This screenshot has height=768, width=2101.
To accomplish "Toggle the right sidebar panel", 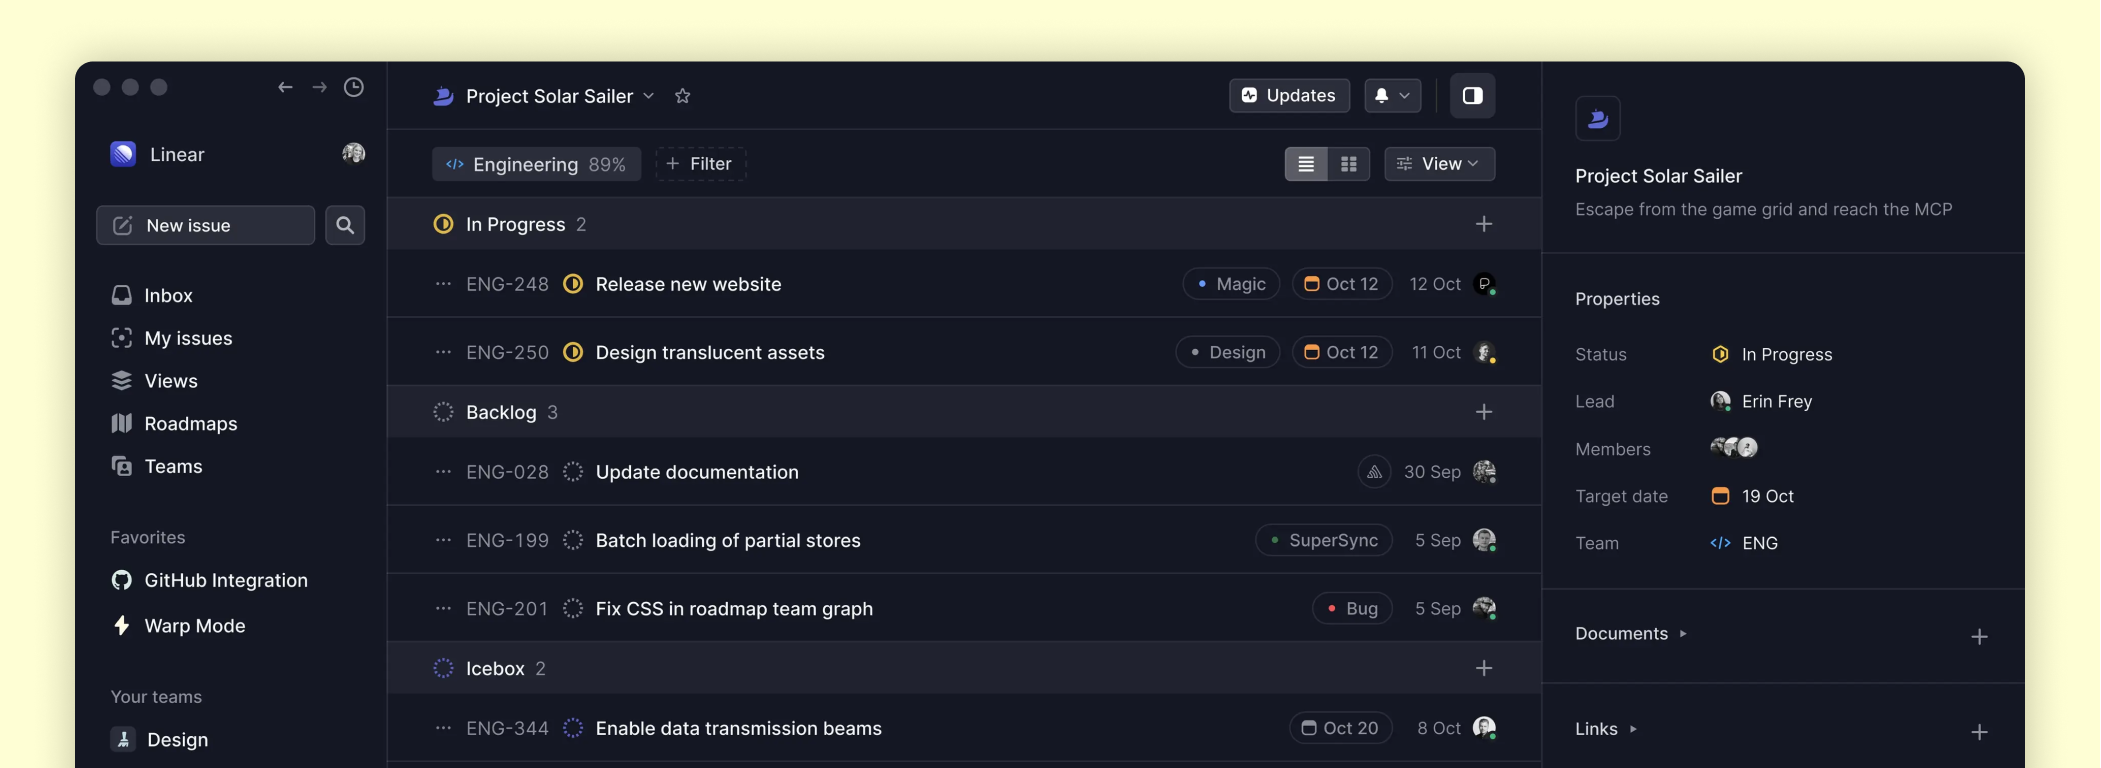I will (1472, 96).
